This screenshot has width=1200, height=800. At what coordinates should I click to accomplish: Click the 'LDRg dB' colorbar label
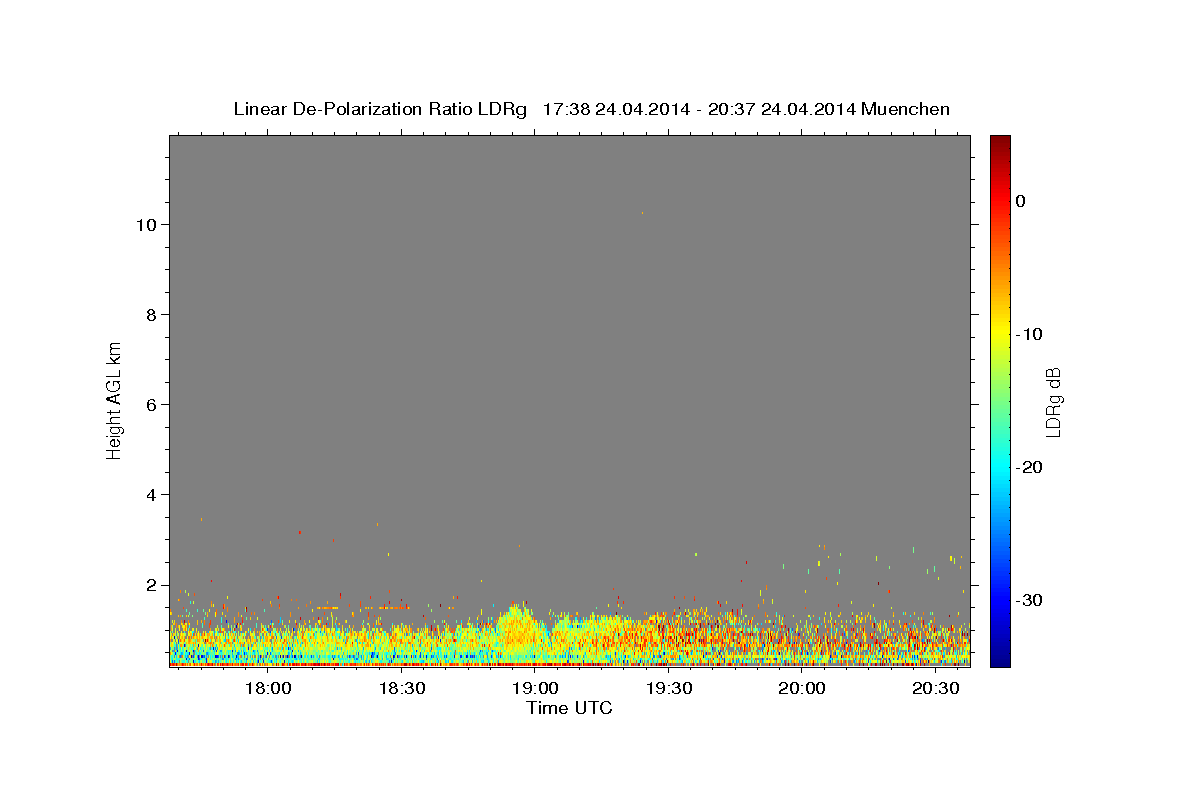tap(1053, 401)
